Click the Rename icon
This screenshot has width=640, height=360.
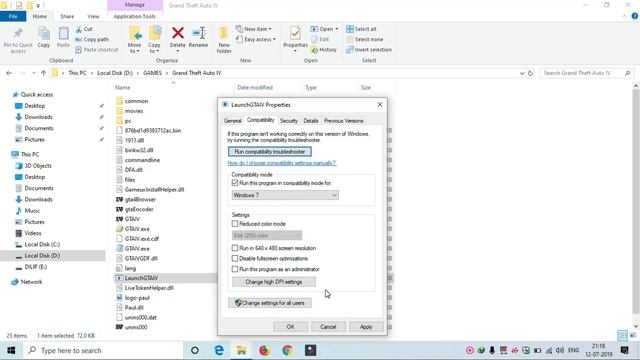point(199,33)
